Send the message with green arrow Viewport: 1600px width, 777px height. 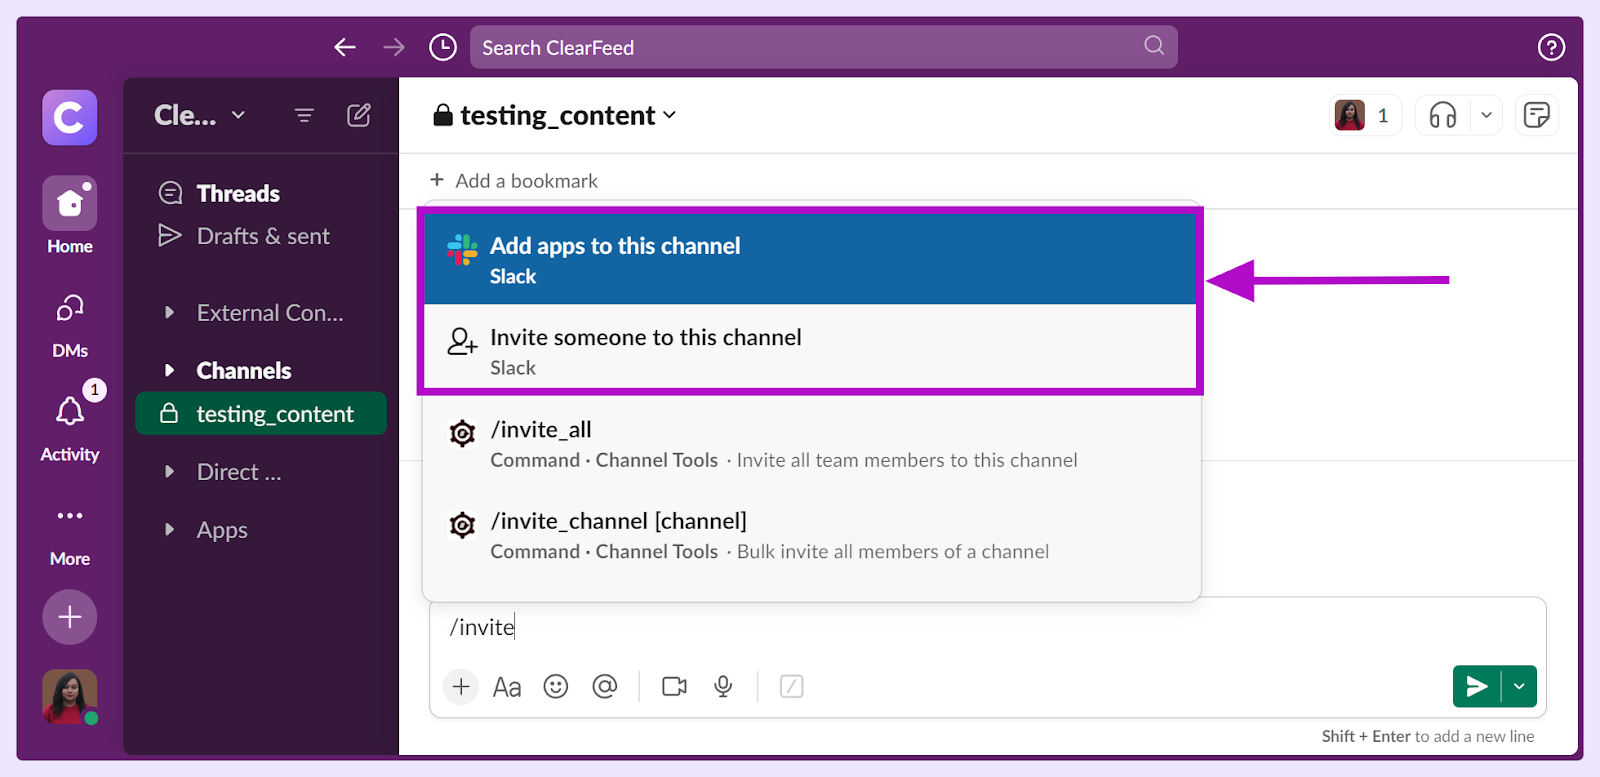pyautogui.click(x=1477, y=686)
